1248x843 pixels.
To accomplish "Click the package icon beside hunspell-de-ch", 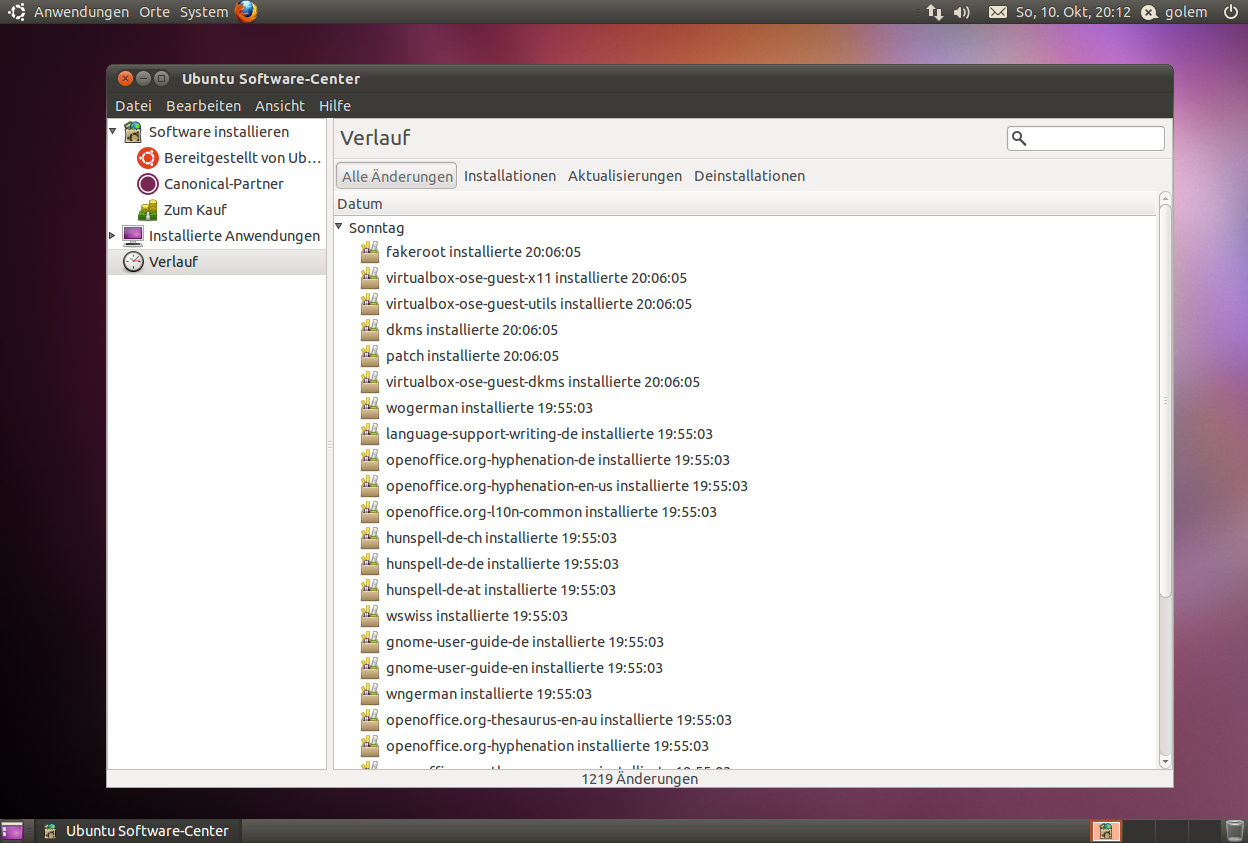I will point(370,537).
